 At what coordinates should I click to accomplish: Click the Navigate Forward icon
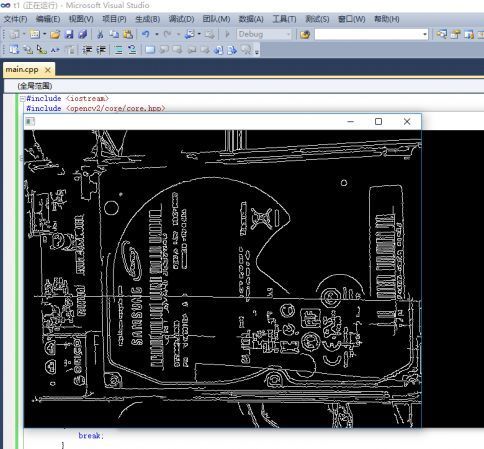pos(209,34)
